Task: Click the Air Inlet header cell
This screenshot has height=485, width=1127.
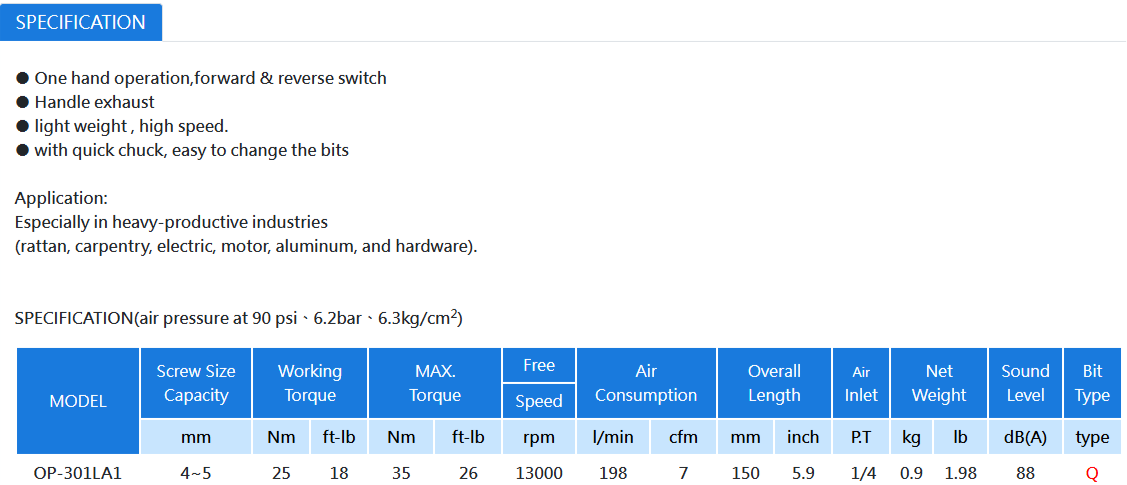Action: click(861, 383)
